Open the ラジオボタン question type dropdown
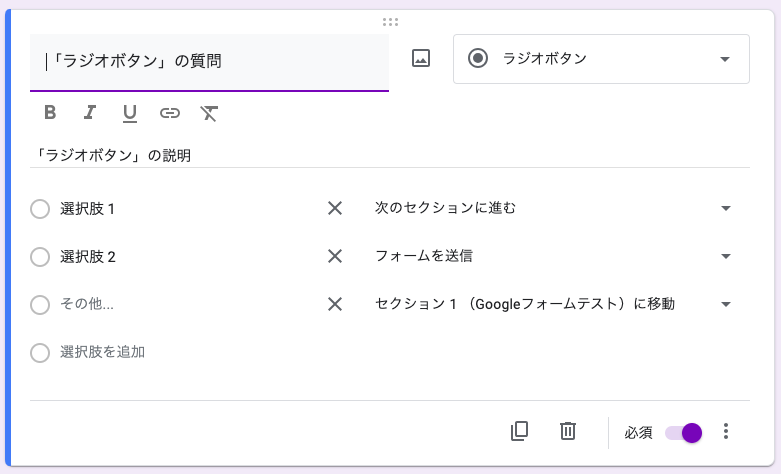The width and height of the screenshot is (781, 474). pos(601,59)
